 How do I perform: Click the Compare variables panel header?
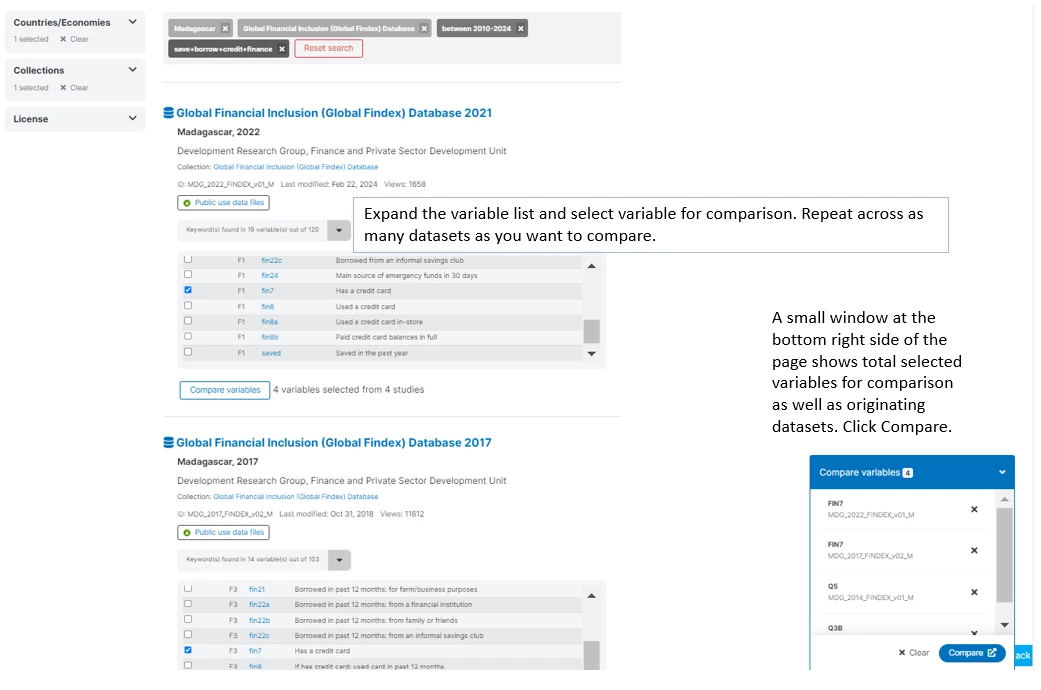coord(912,472)
